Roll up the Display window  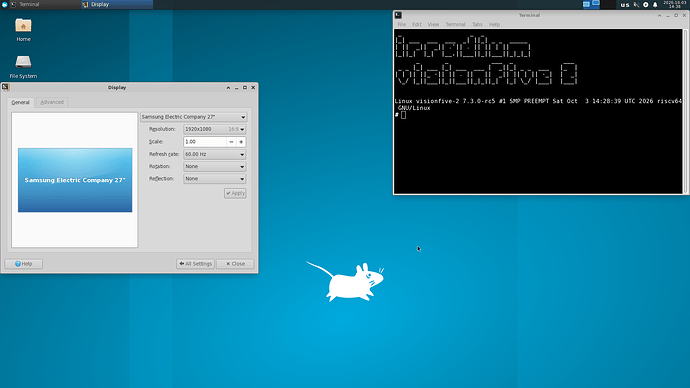coord(228,88)
